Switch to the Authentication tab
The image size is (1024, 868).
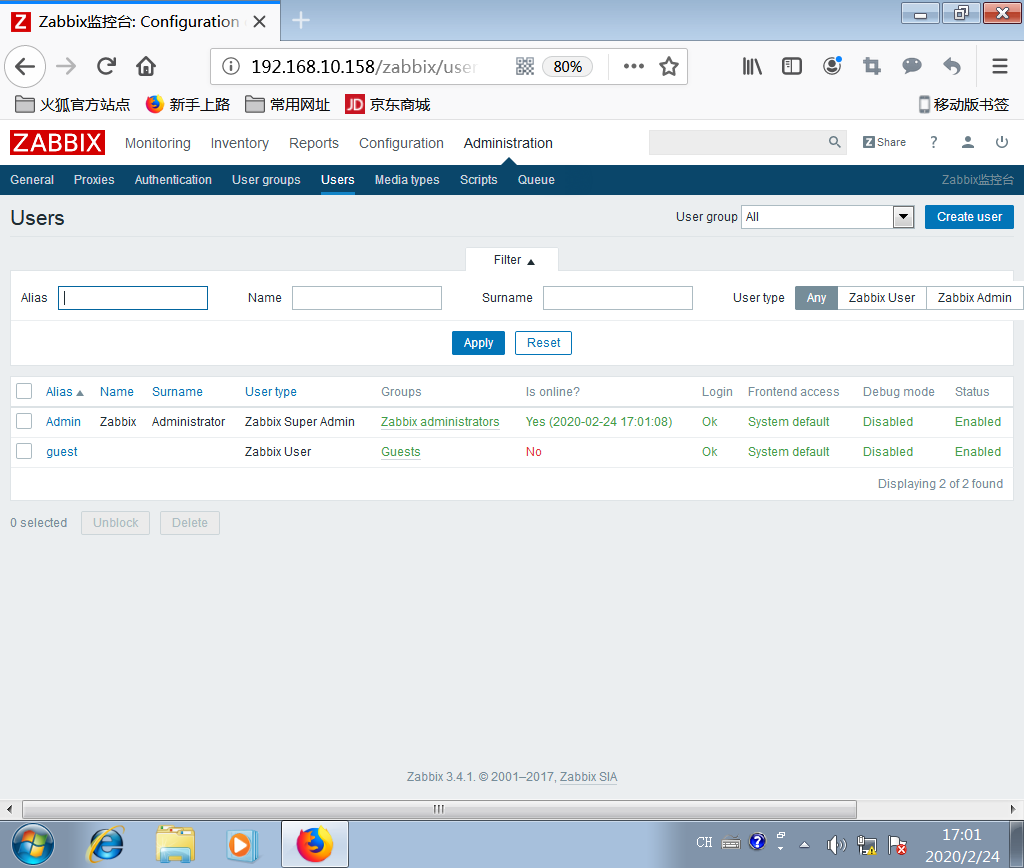click(173, 180)
